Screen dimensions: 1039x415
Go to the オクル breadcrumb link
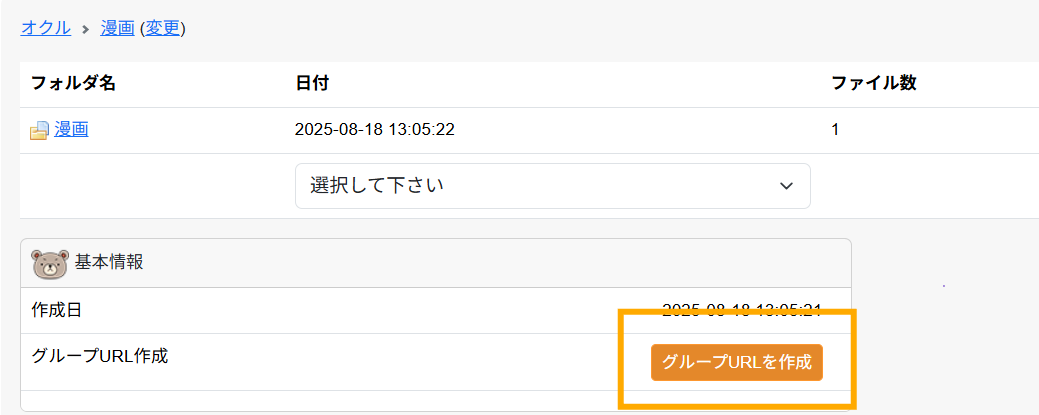(x=46, y=29)
